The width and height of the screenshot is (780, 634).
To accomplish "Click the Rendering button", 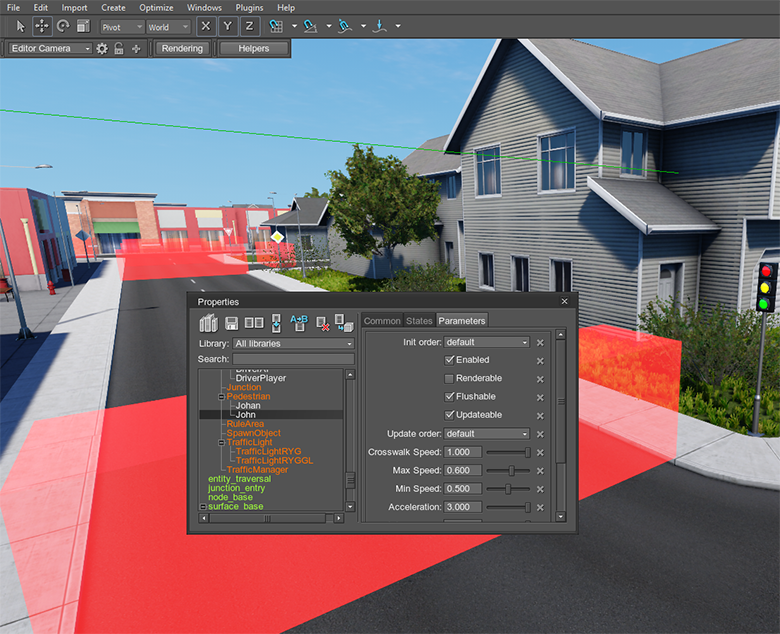I will point(182,48).
